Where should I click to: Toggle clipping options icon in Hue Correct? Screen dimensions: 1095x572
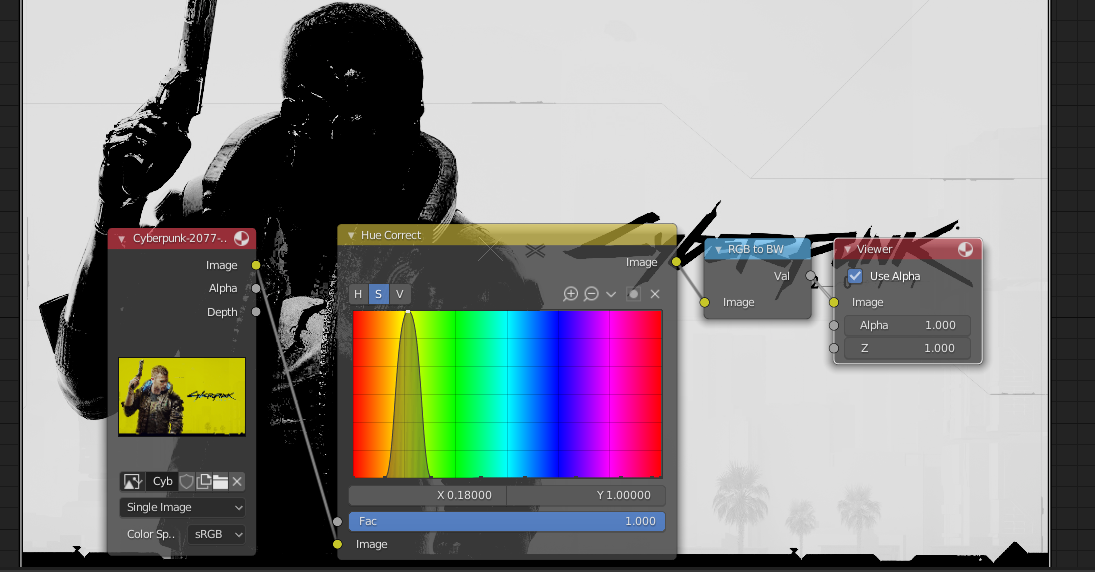click(633, 294)
